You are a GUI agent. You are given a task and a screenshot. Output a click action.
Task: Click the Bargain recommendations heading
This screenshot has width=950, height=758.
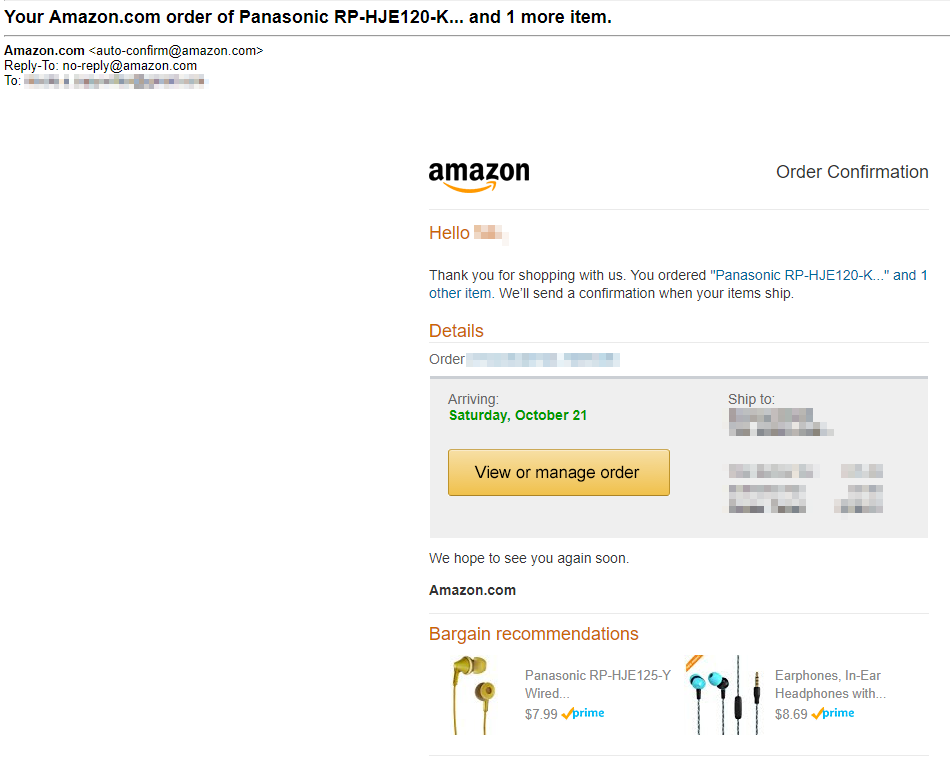[533, 634]
